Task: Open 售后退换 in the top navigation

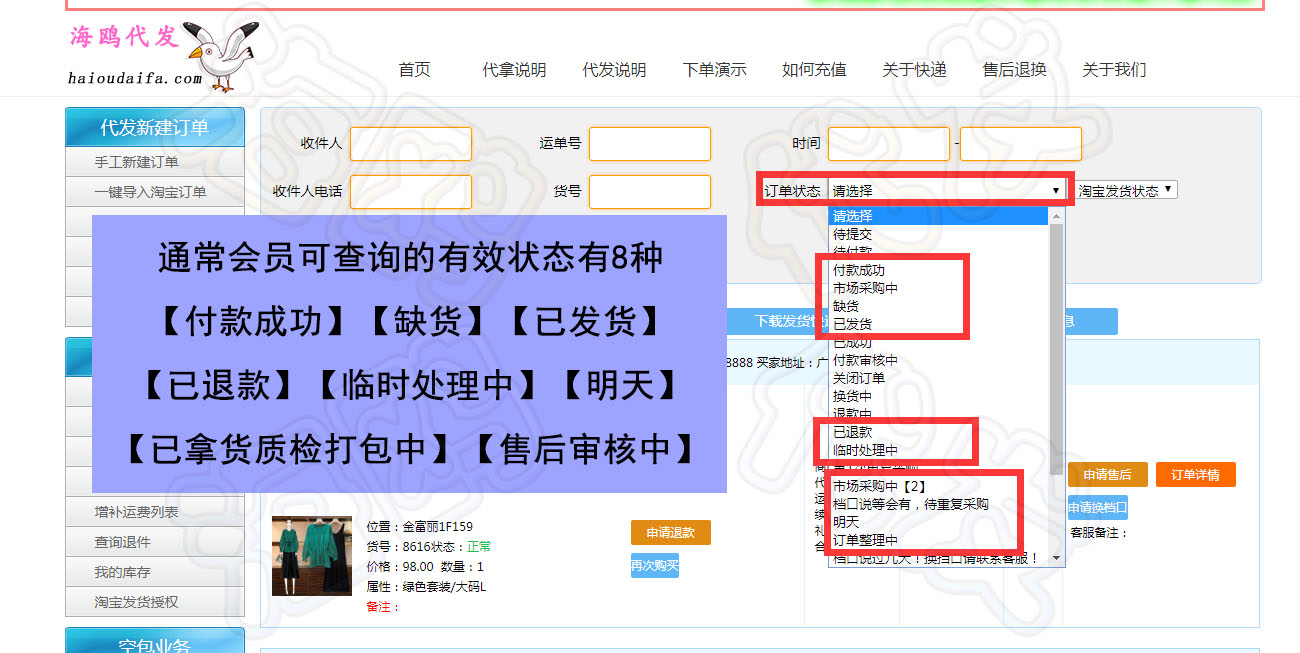Action: pyautogui.click(x=1014, y=70)
